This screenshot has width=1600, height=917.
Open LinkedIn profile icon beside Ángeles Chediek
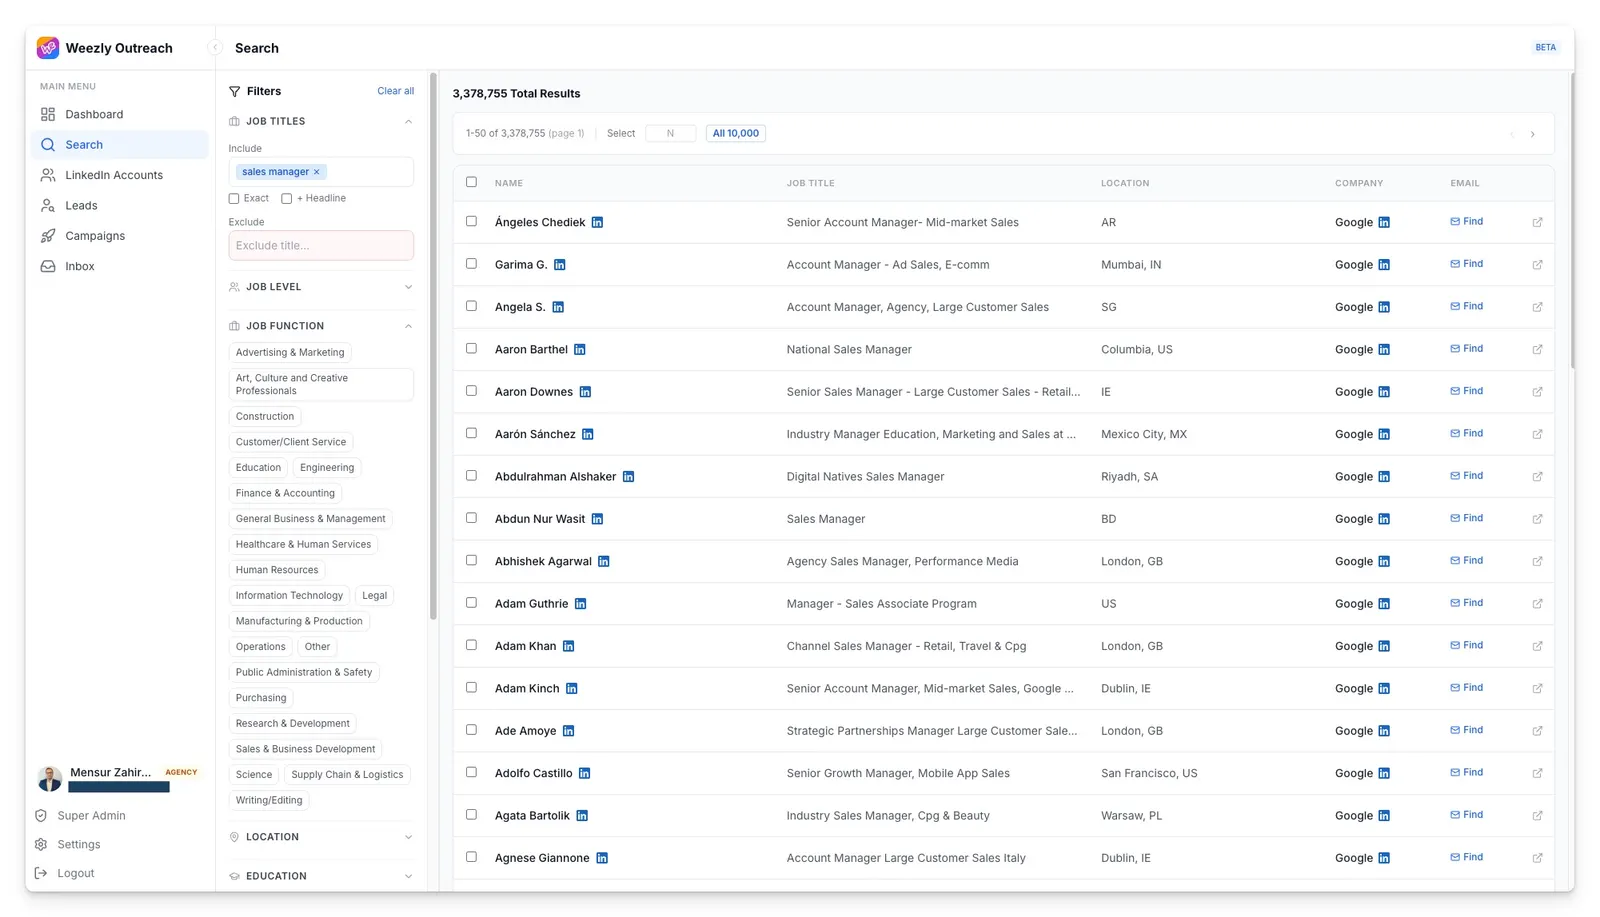click(x=597, y=222)
